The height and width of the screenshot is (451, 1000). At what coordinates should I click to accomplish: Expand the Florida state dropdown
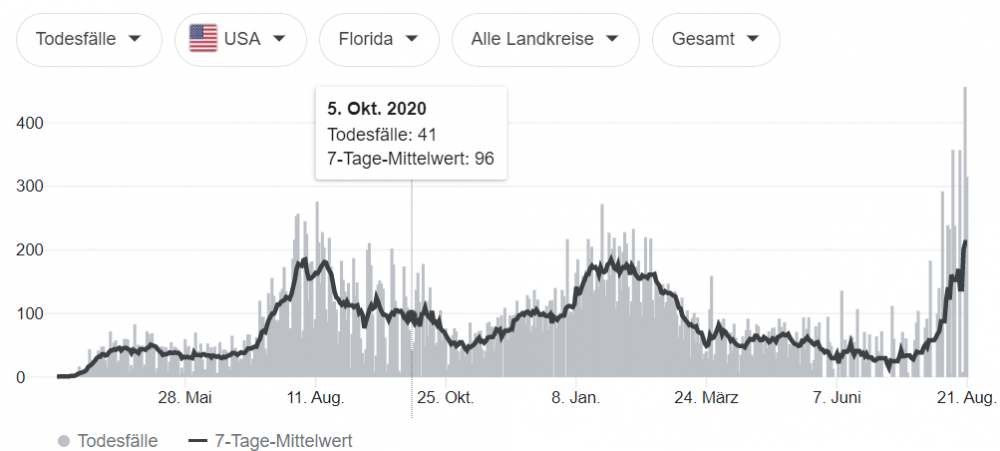[379, 39]
